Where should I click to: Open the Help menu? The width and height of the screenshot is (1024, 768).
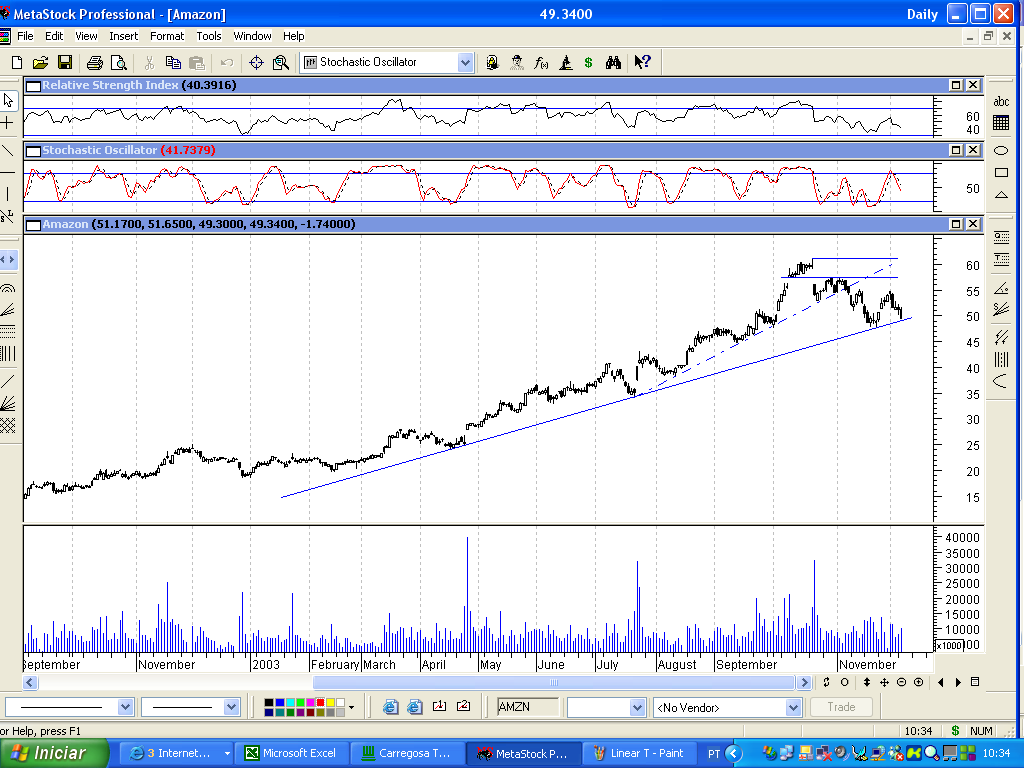click(293, 36)
